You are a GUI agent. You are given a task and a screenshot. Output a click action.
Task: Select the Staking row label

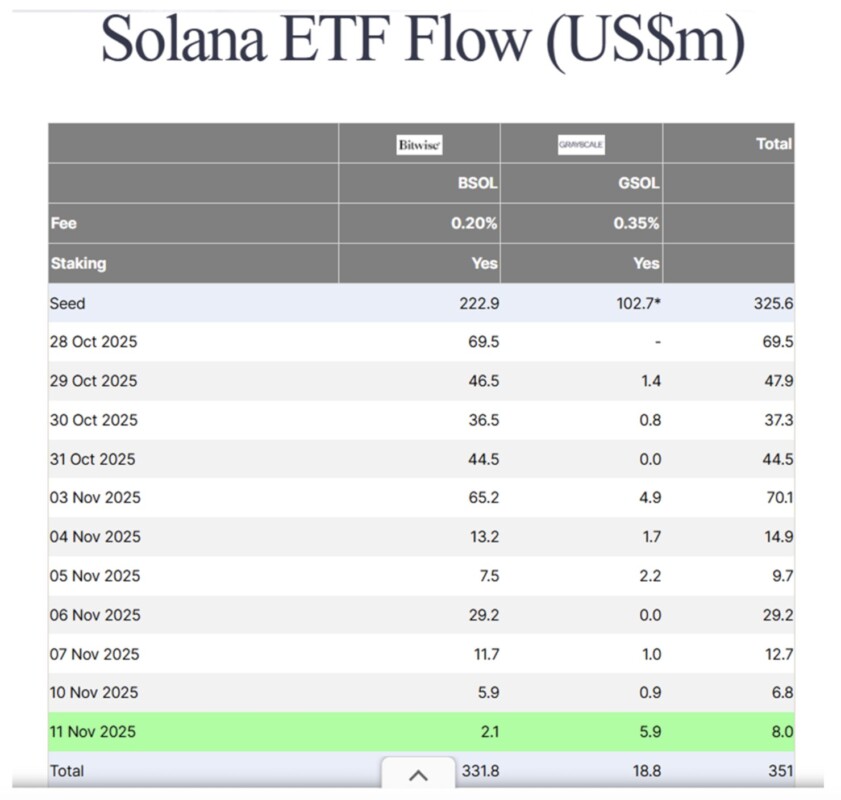[x=78, y=264]
